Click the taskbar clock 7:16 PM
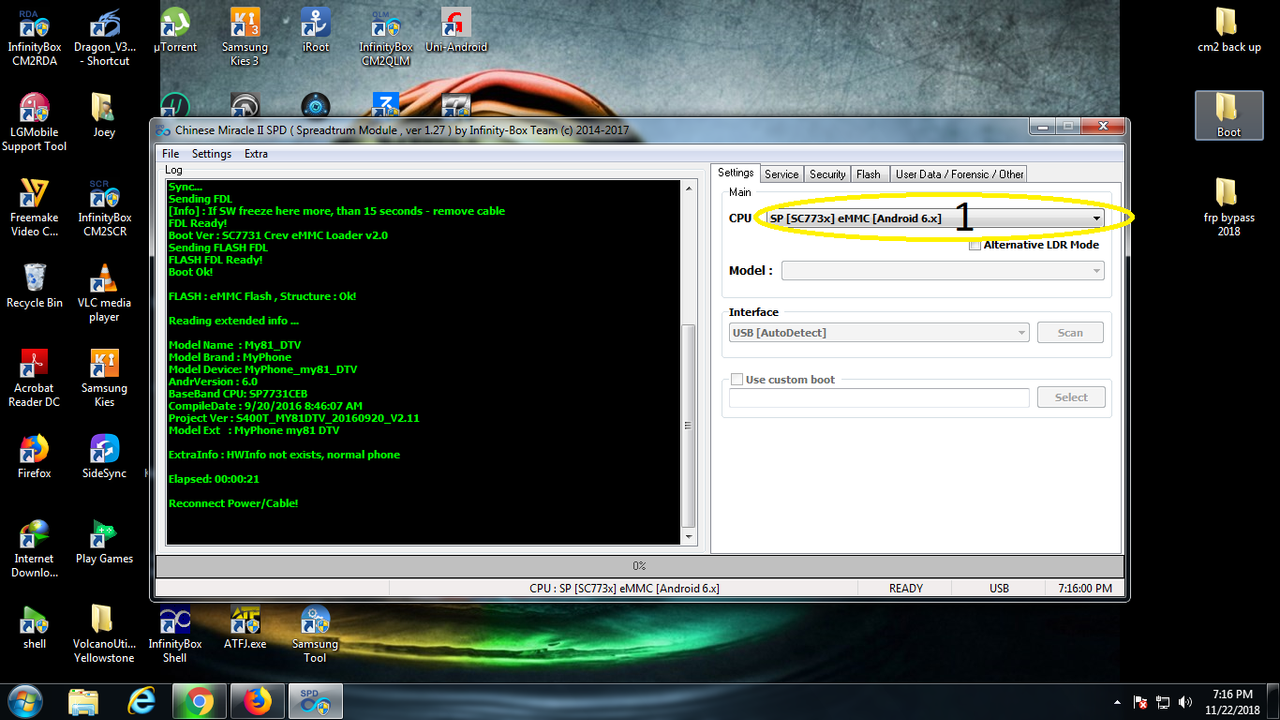1280x720 pixels. pos(1232,701)
